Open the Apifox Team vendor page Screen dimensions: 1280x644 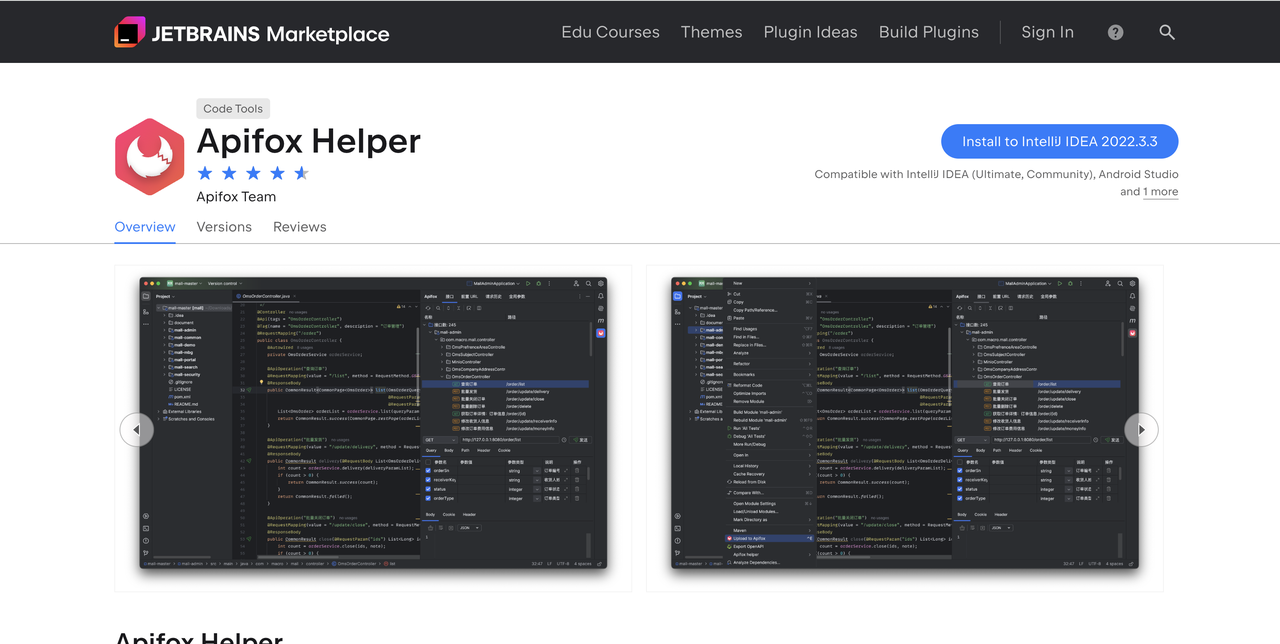[x=236, y=197]
